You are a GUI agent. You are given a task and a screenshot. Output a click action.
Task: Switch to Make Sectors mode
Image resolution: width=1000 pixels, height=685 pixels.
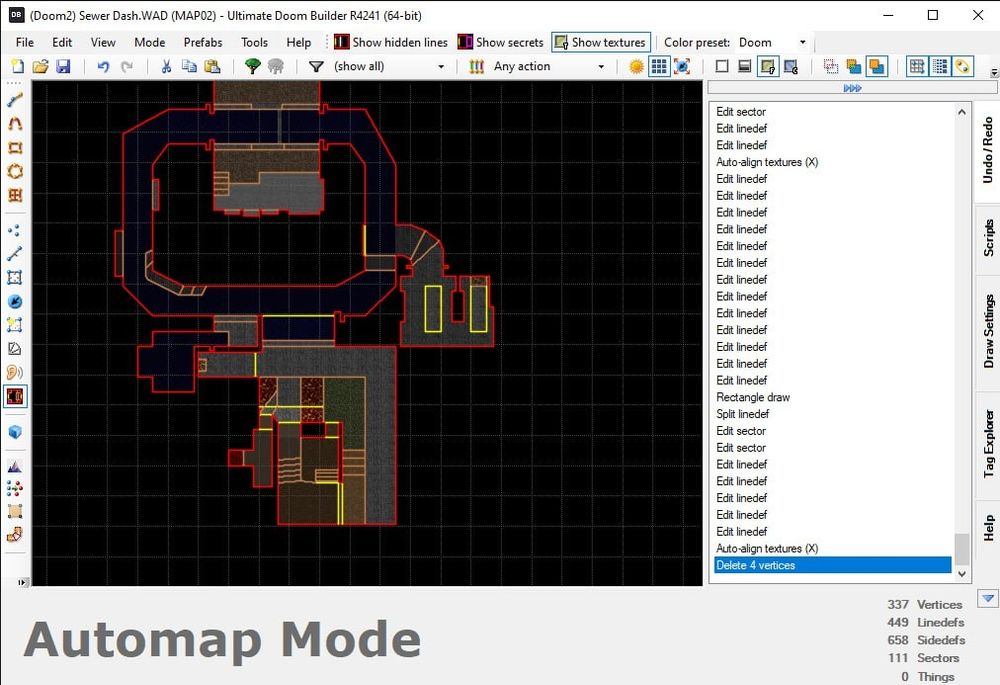(15, 325)
